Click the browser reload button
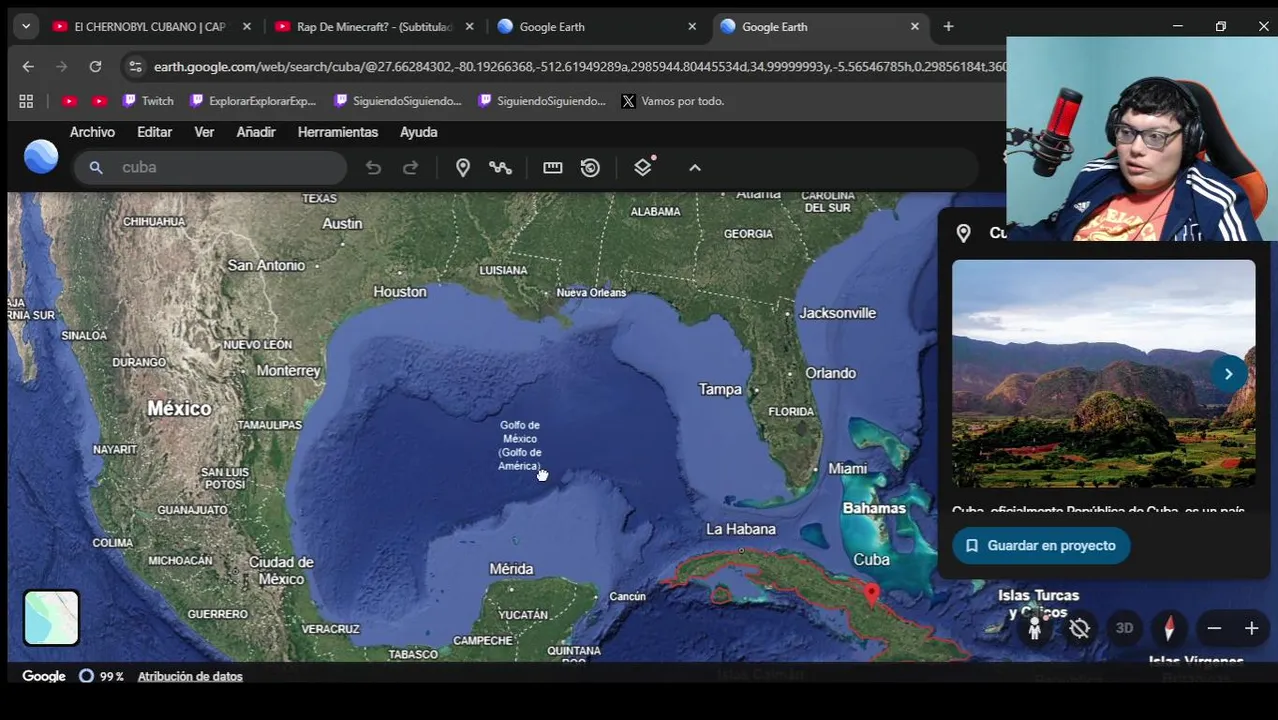This screenshot has width=1278, height=720. pyautogui.click(x=95, y=67)
